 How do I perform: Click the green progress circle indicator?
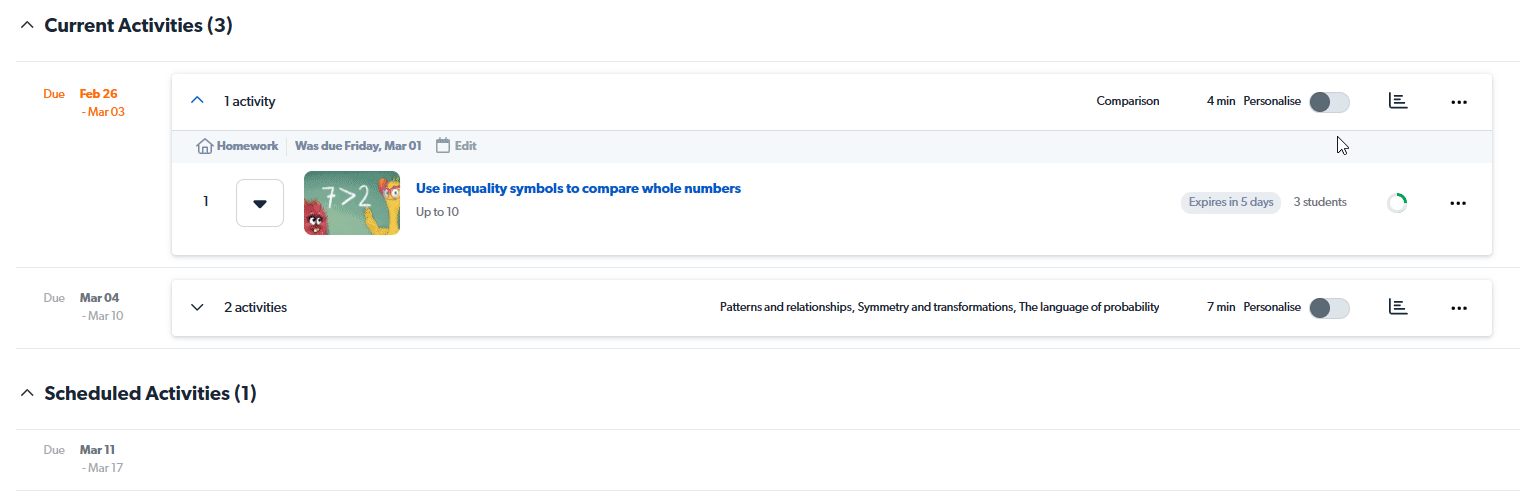point(1397,203)
